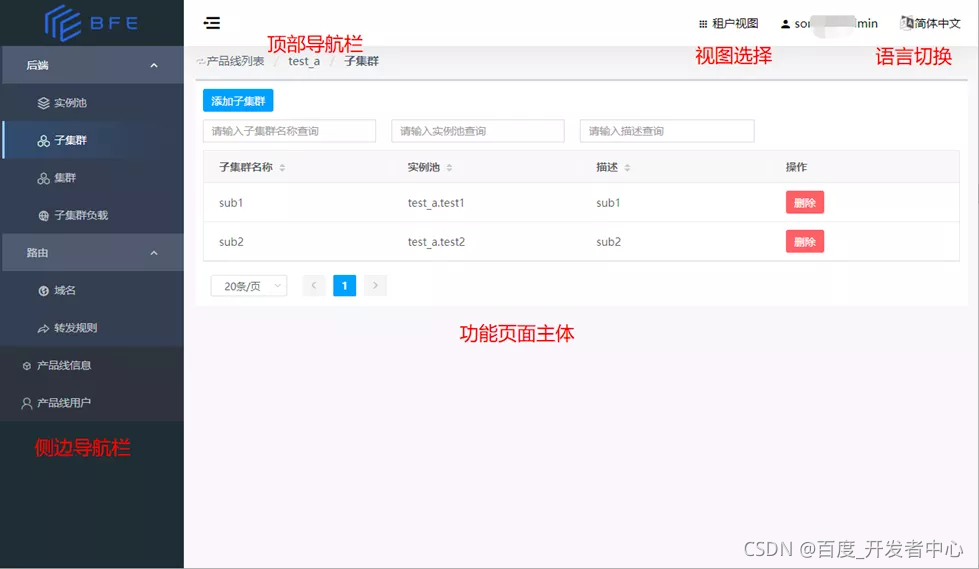Sort by 子集群名称 column sort arrows
Viewport: 979px width, 569px height.
click(x=282, y=167)
